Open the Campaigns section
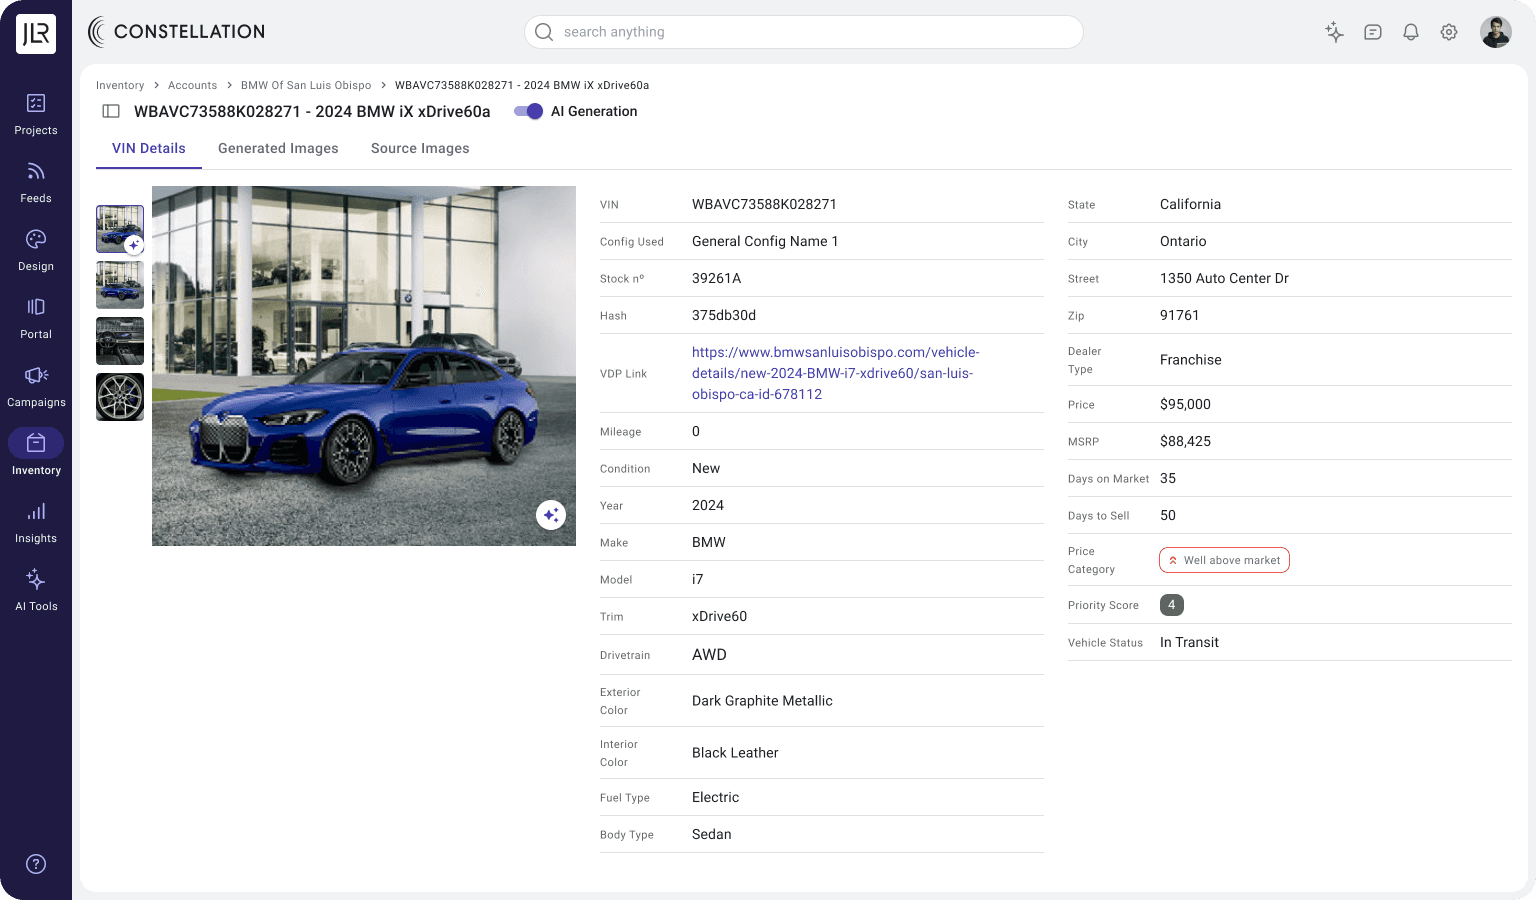This screenshot has width=1536, height=900. point(36,386)
